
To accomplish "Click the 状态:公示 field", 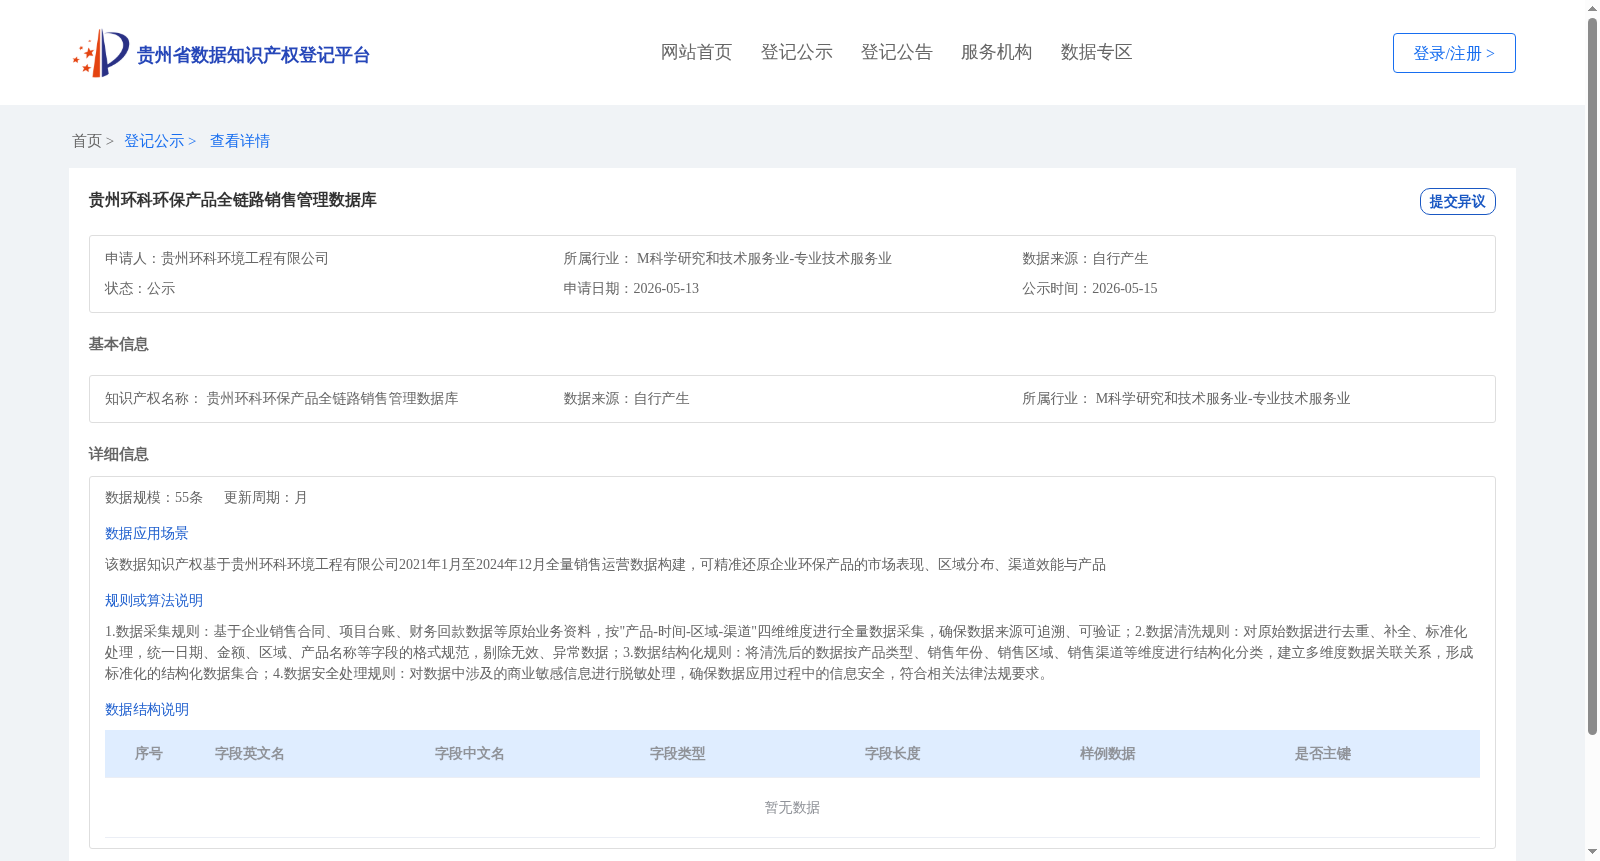I will coord(140,288).
